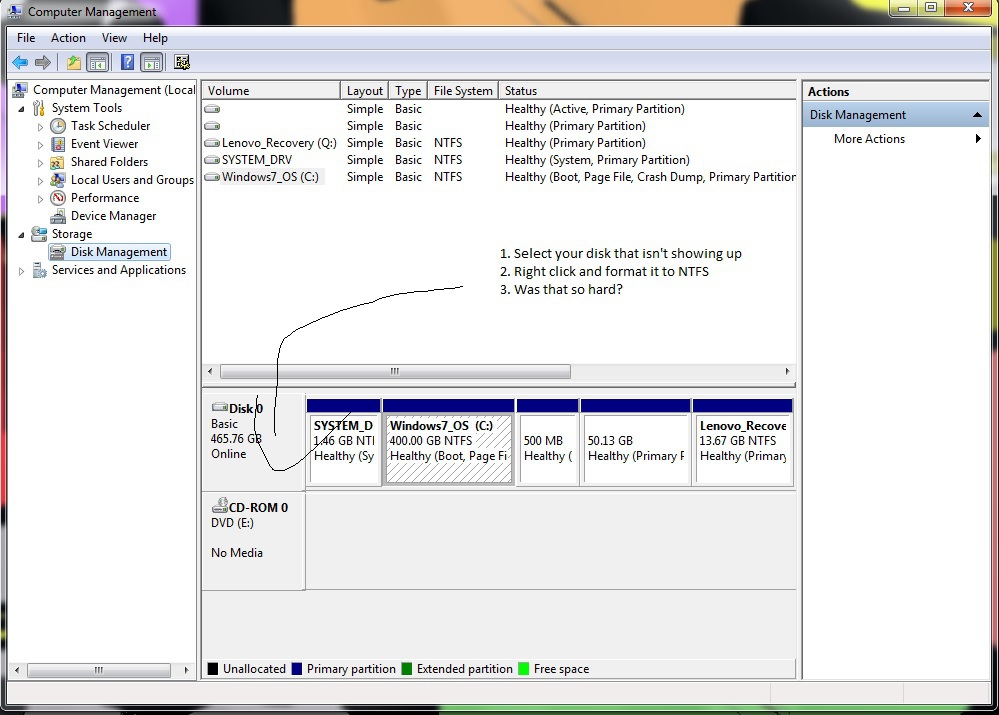Click the Back arrow in the toolbar
Viewport: 999px width, 715px height.
[20, 62]
